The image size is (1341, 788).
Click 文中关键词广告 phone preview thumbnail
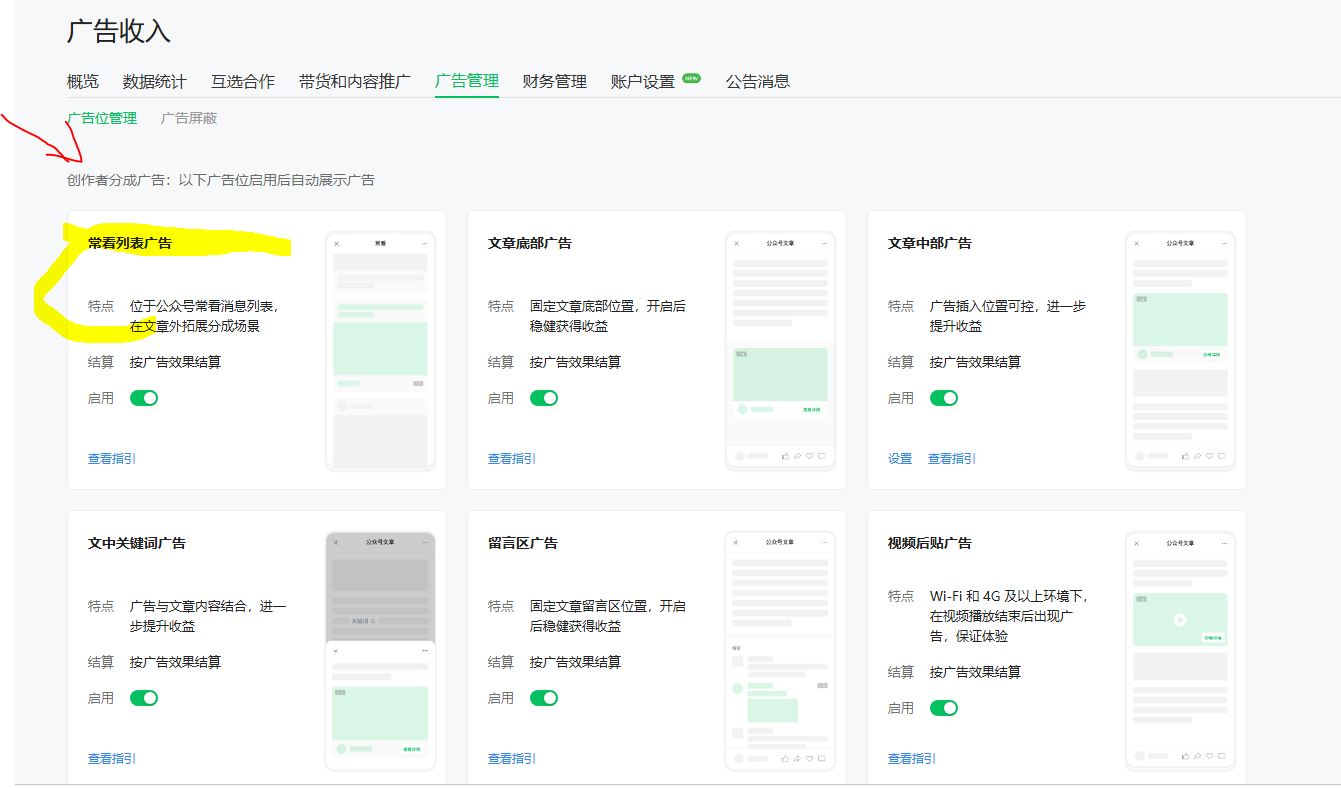click(380, 651)
